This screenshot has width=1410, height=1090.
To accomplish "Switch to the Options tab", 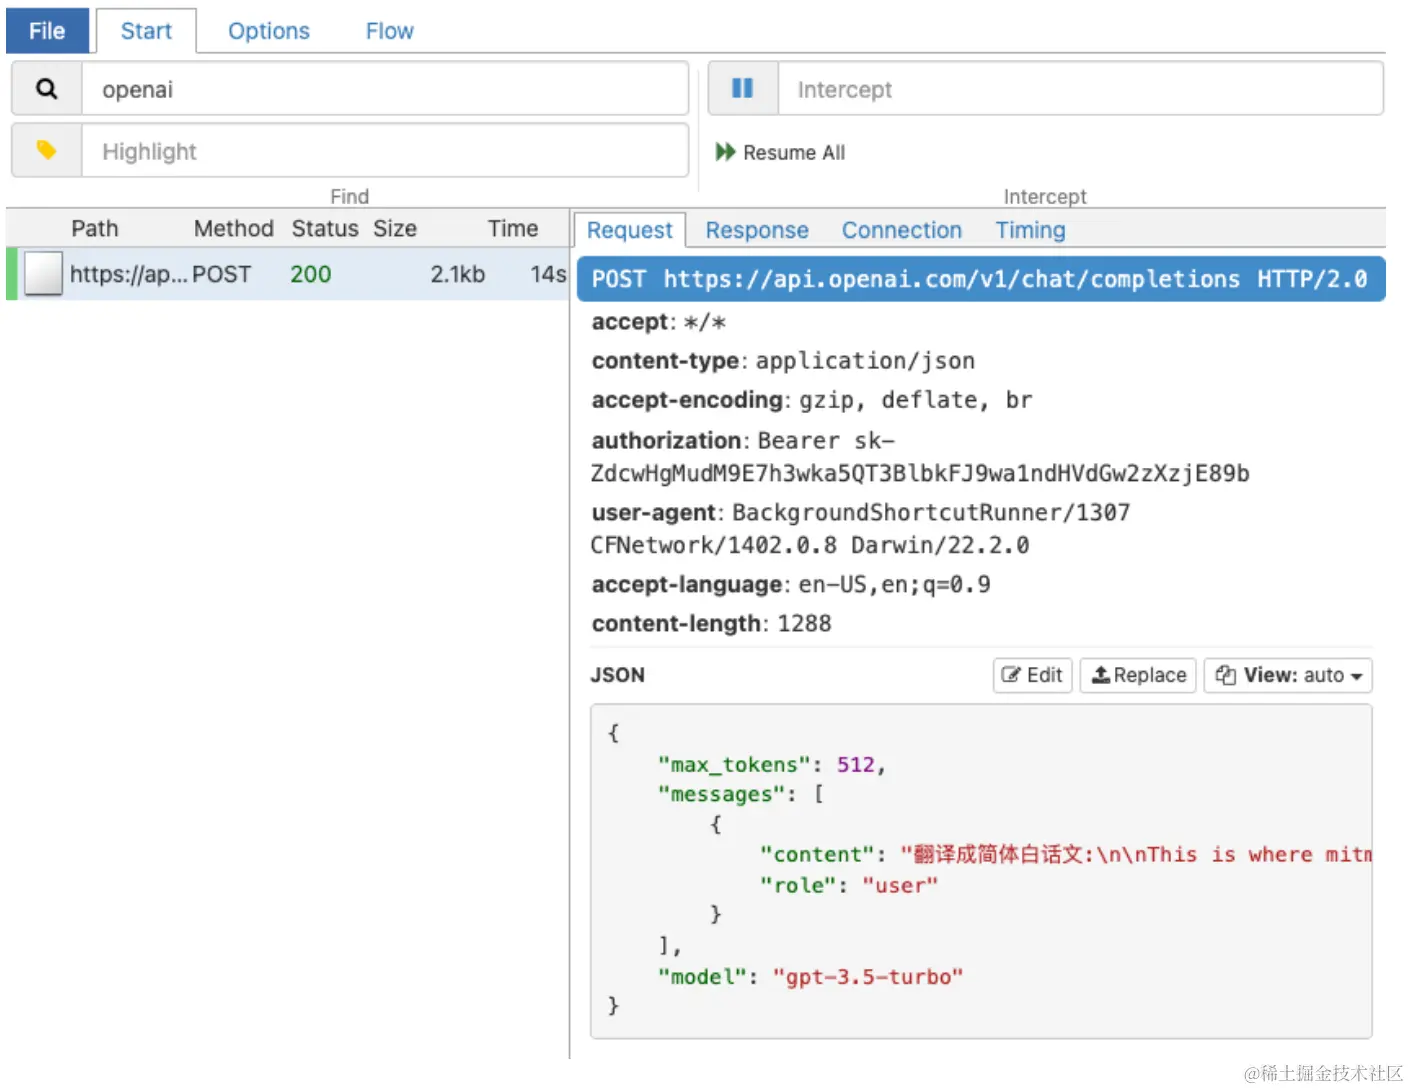I will 269,31.
